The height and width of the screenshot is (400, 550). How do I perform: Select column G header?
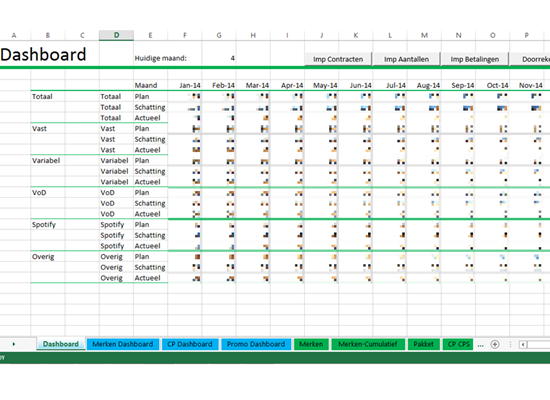coord(219,35)
